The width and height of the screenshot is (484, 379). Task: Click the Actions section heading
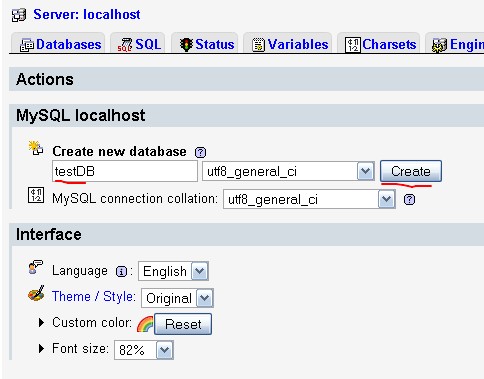click(x=45, y=79)
